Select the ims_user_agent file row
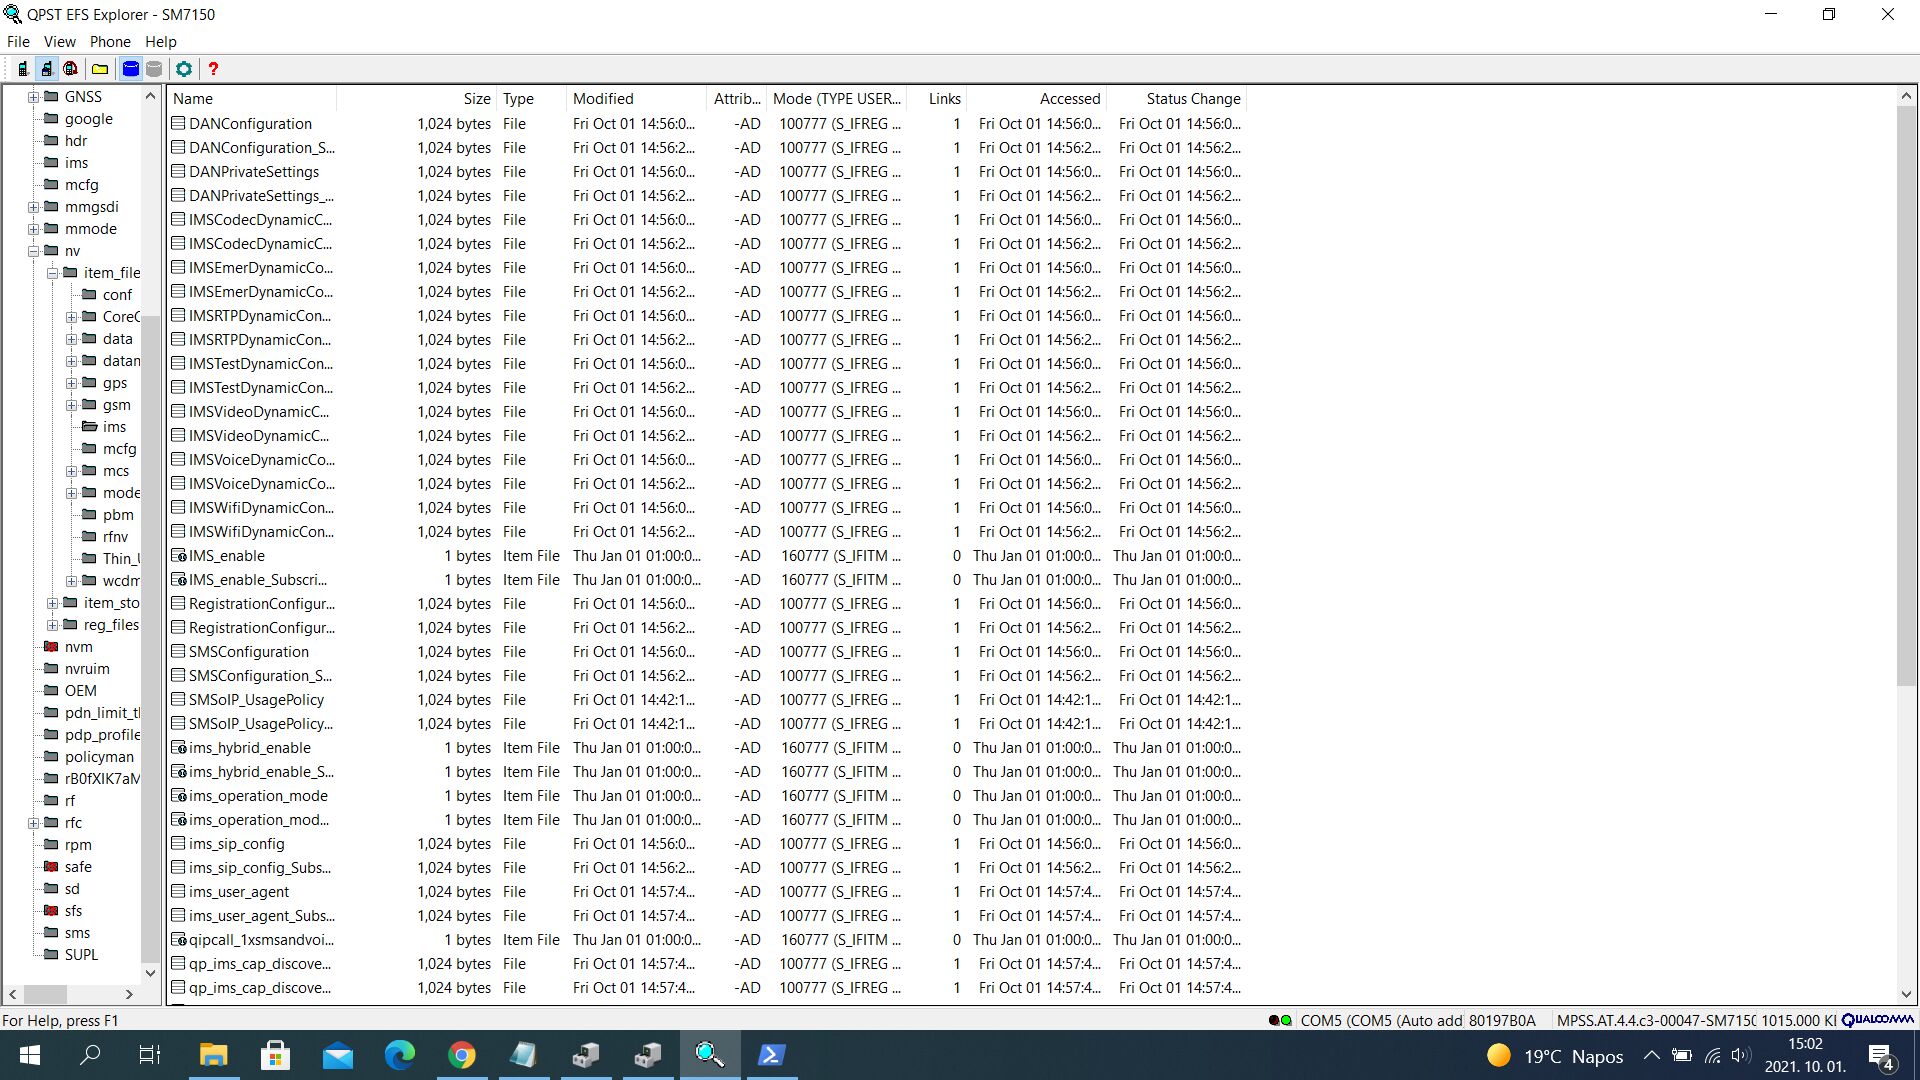1920x1080 pixels. tap(706, 892)
